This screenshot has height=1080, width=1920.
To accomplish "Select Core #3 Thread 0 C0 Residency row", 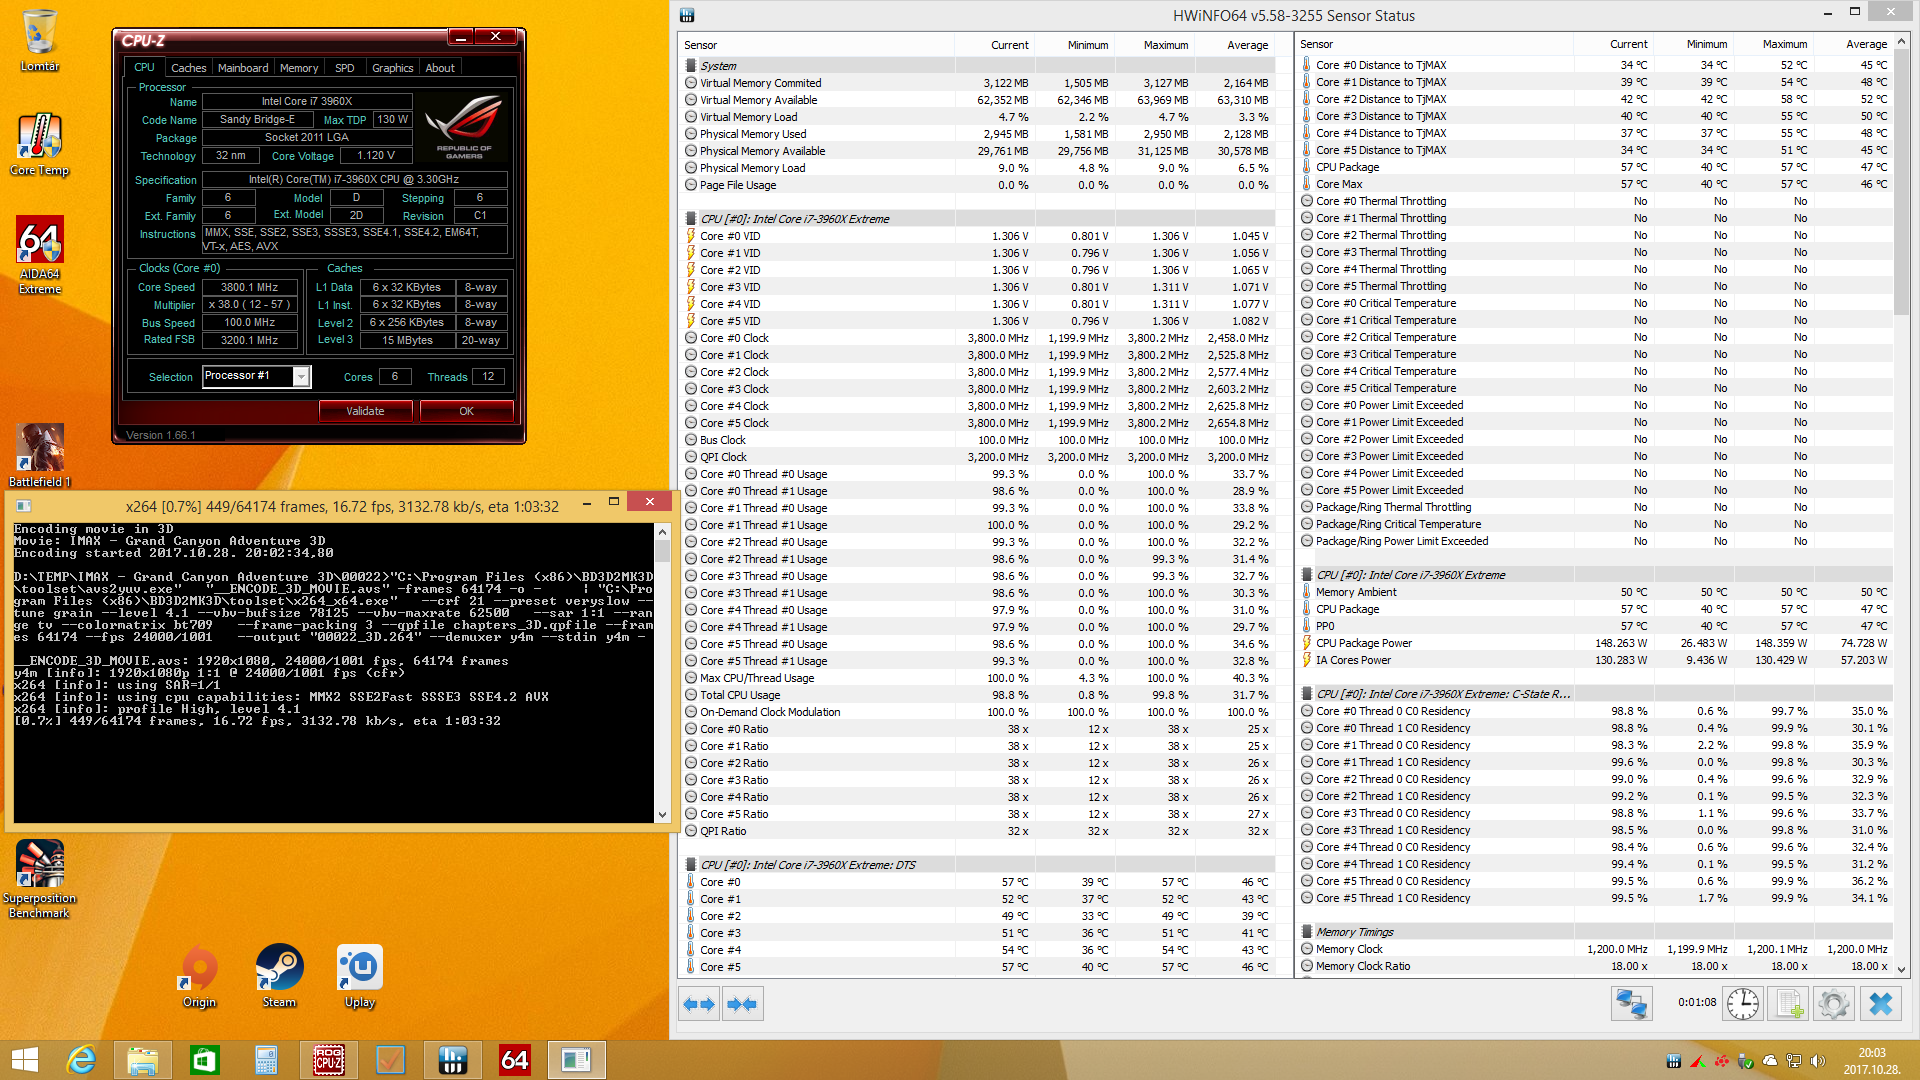I will 1595,813.
